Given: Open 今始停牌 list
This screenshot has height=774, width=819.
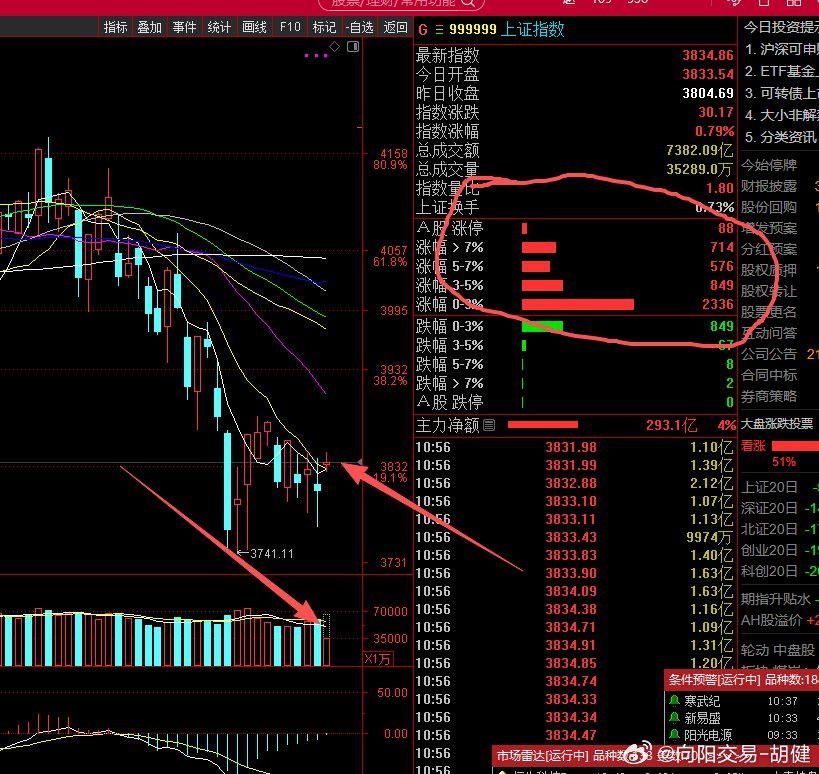Looking at the screenshot, I should pos(769,166).
